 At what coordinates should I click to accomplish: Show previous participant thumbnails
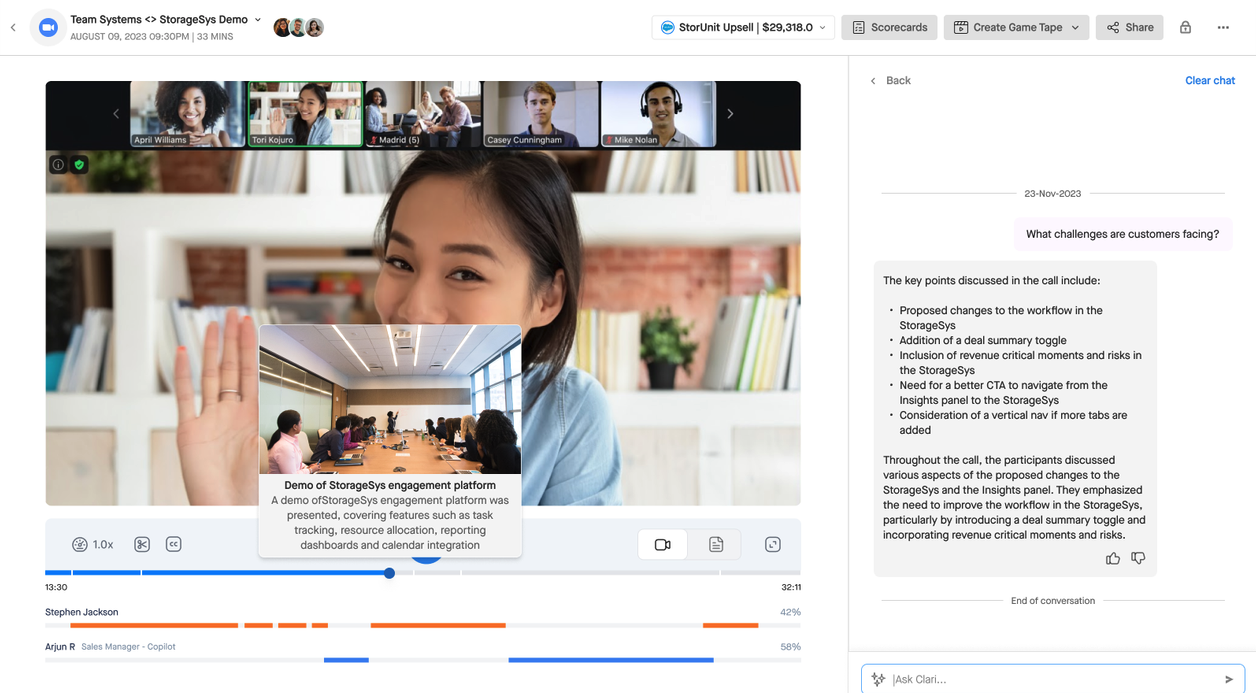(x=116, y=114)
